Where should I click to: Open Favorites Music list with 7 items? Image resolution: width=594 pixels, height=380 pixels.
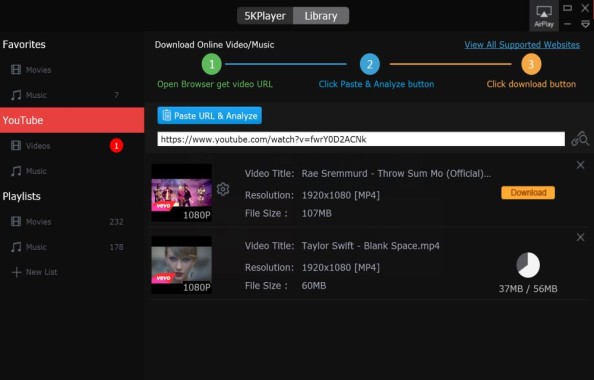72,95
